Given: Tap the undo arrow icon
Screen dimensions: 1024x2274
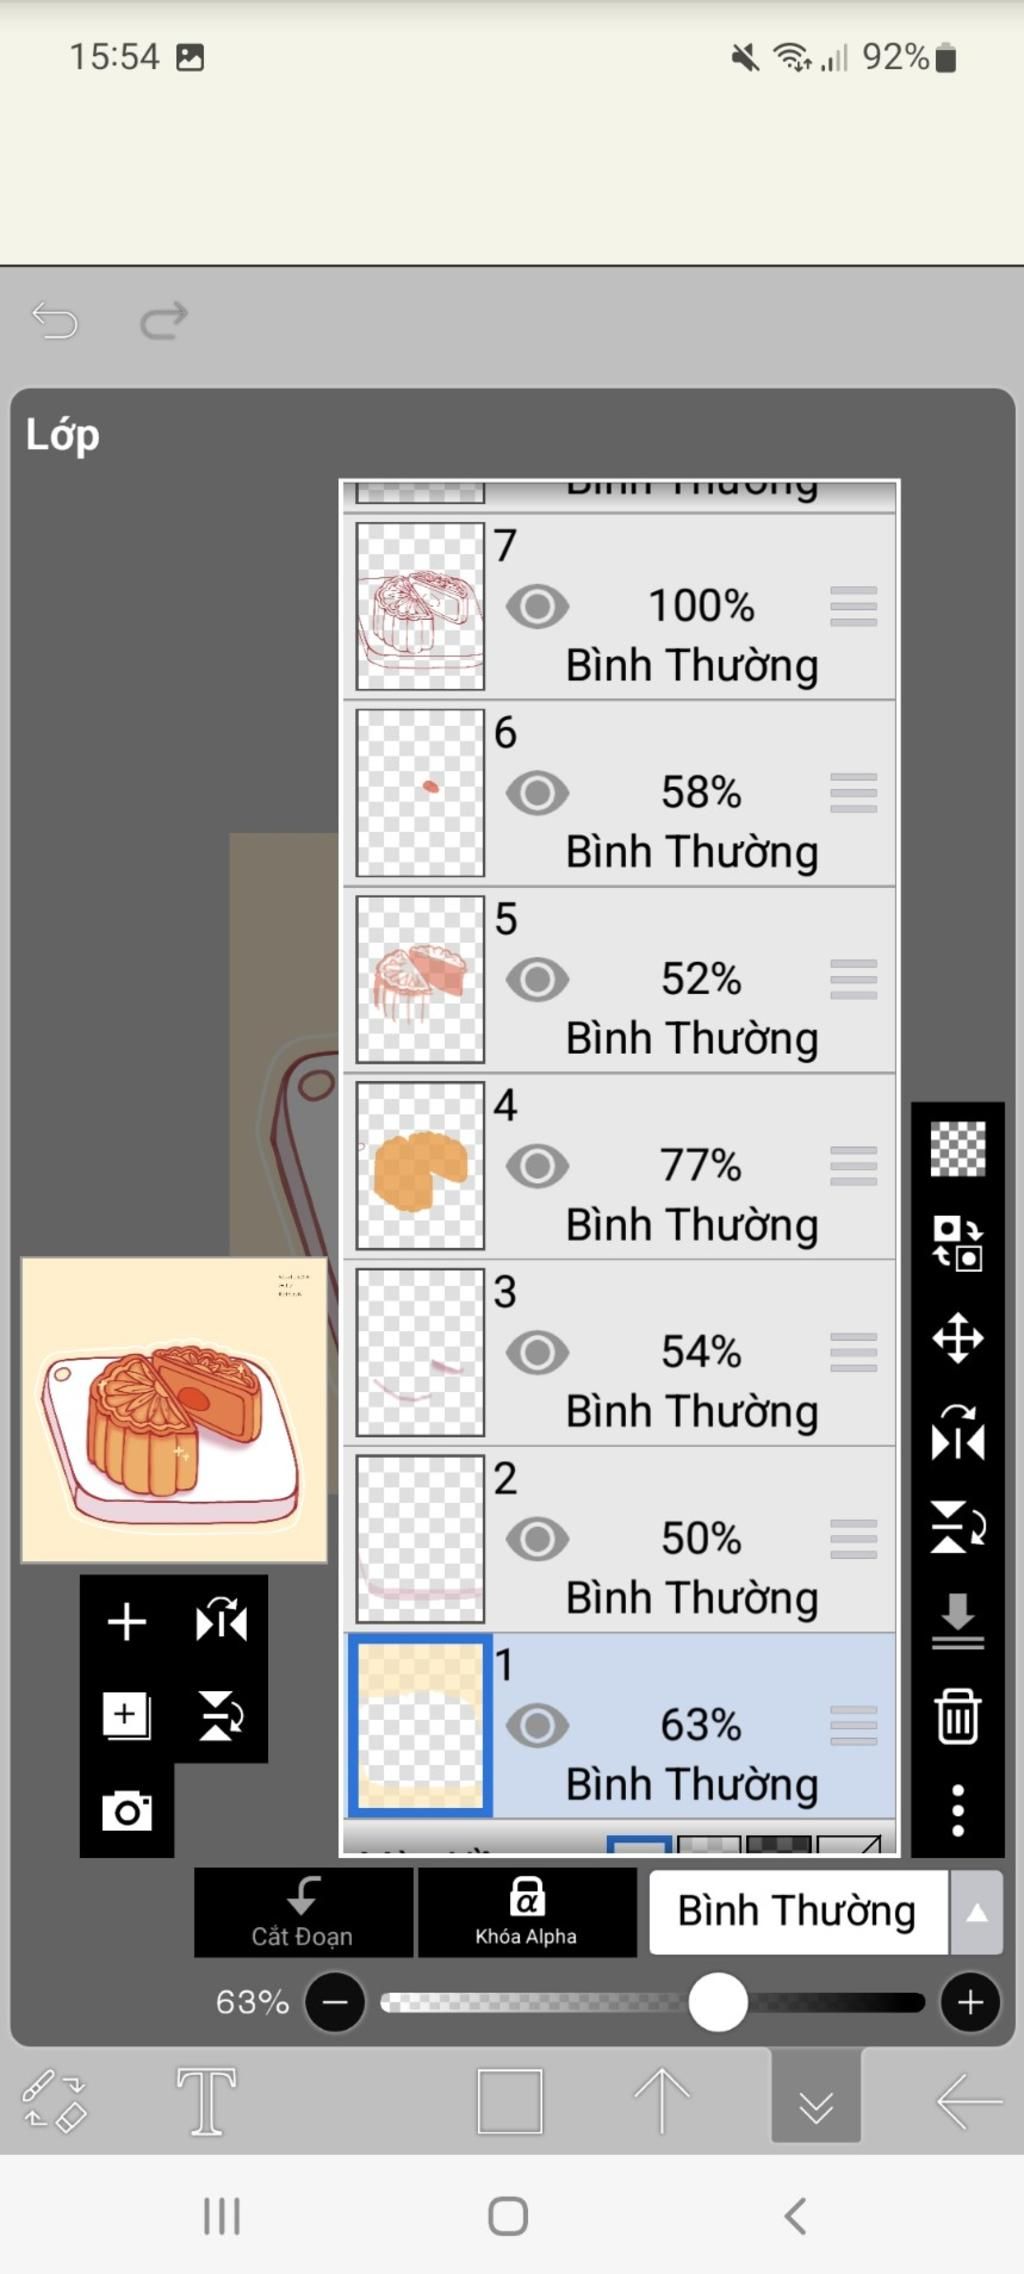Looking at the screenshot, I should [54, 321].
